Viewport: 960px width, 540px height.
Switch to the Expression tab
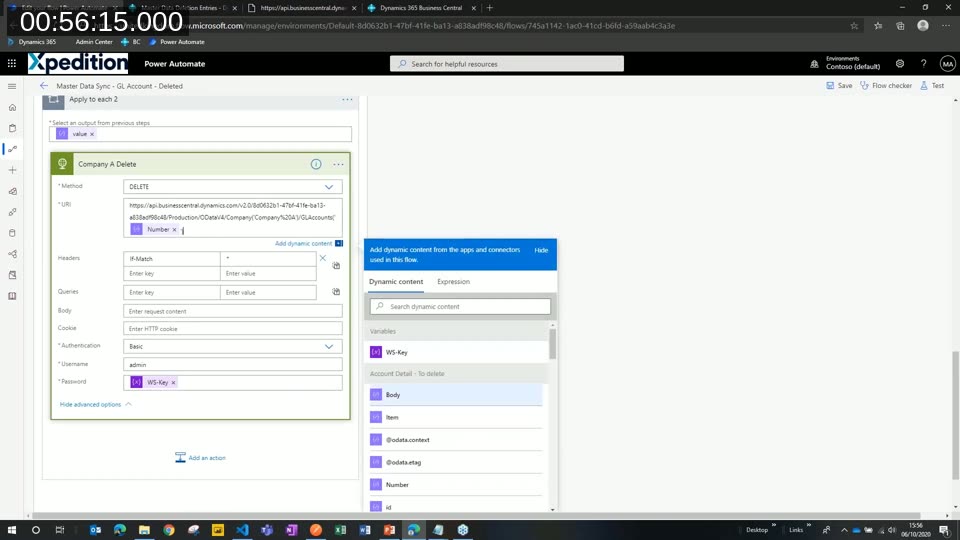[x=454, y=282]
